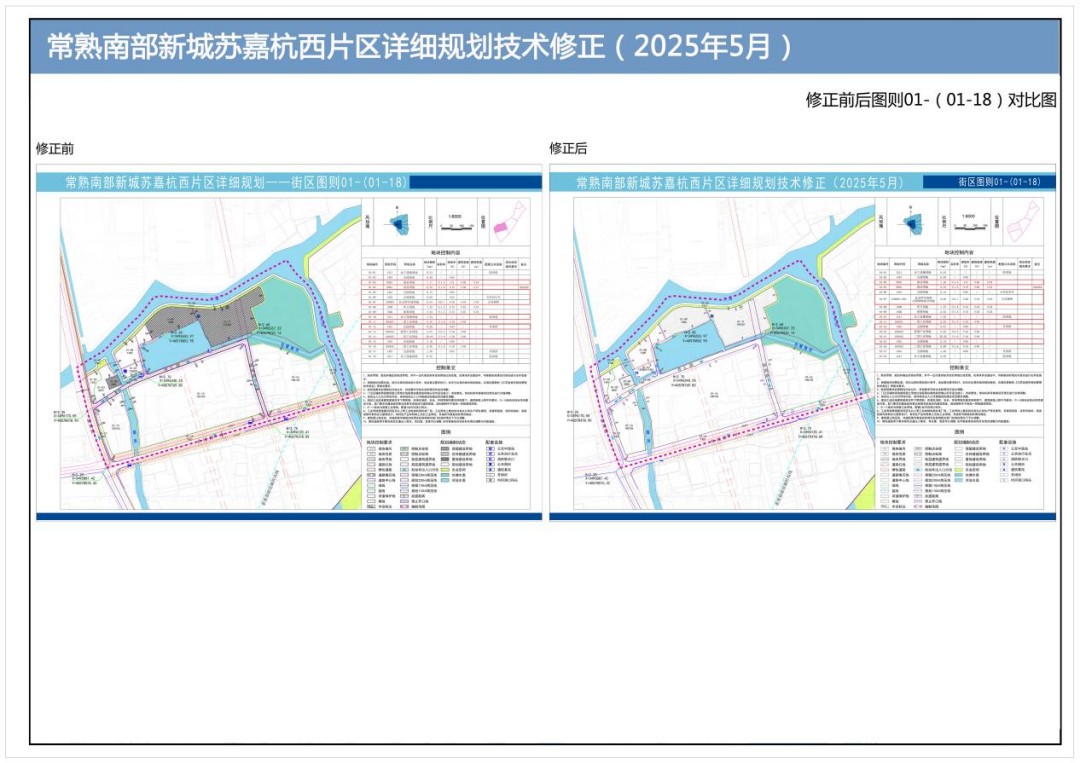The image size is (1080, 763).
Task: Click the wind rose diagram in the 修正后 map
Action: tap(910, 222)
